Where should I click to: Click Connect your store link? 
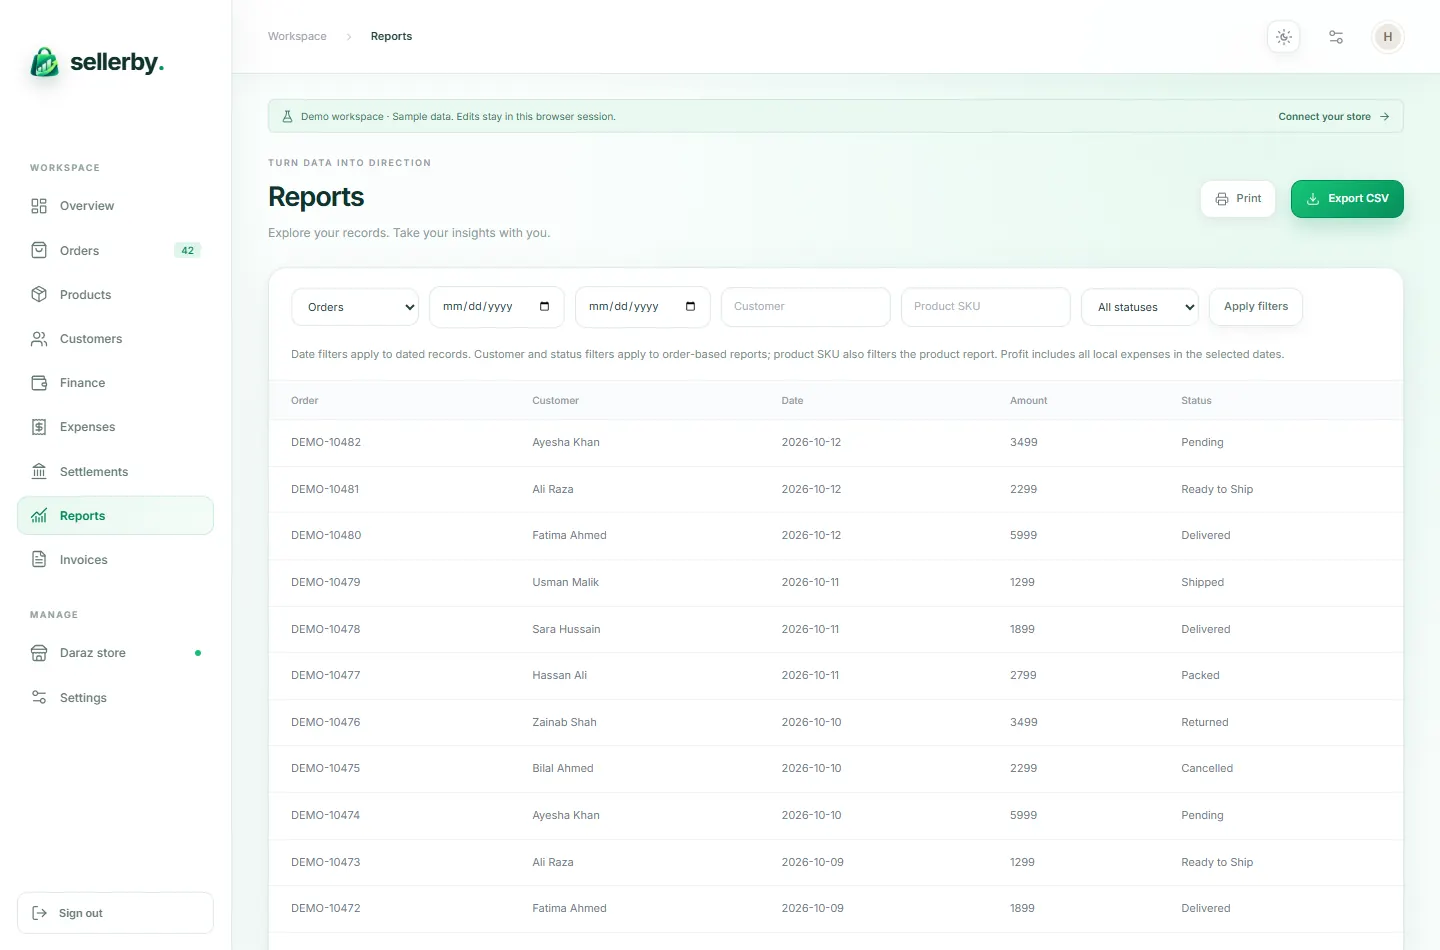coord(1334,116)
